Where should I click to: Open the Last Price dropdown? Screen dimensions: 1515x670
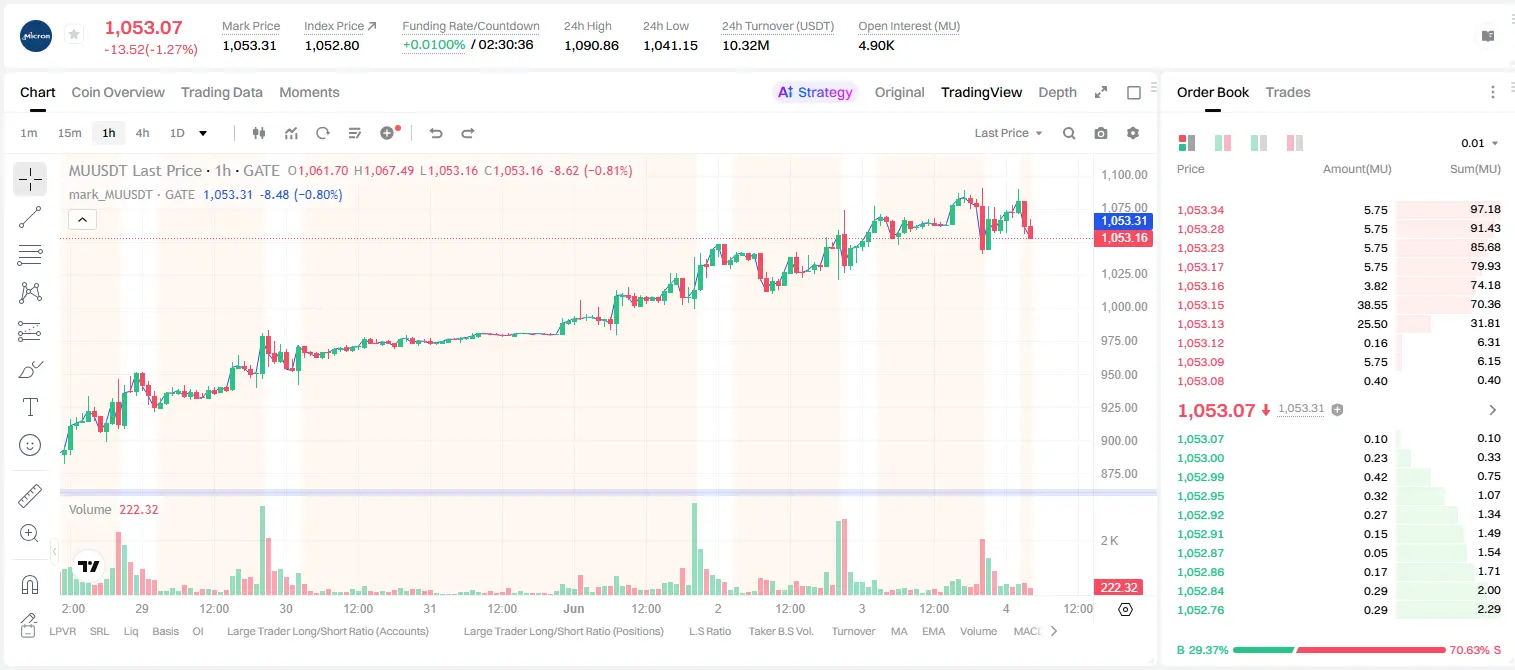point(1008,133)
